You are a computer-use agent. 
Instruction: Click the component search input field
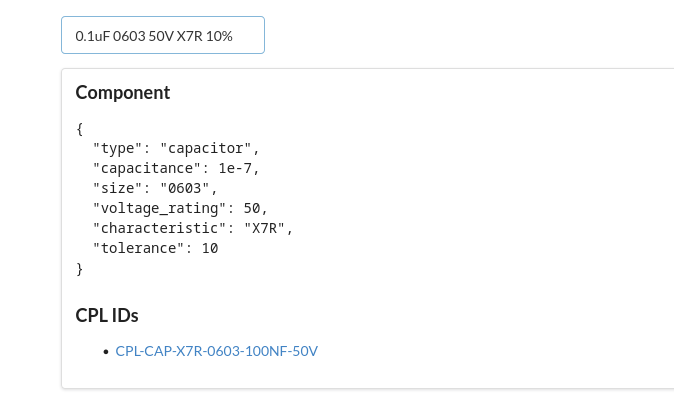click(x=163, y=35)
